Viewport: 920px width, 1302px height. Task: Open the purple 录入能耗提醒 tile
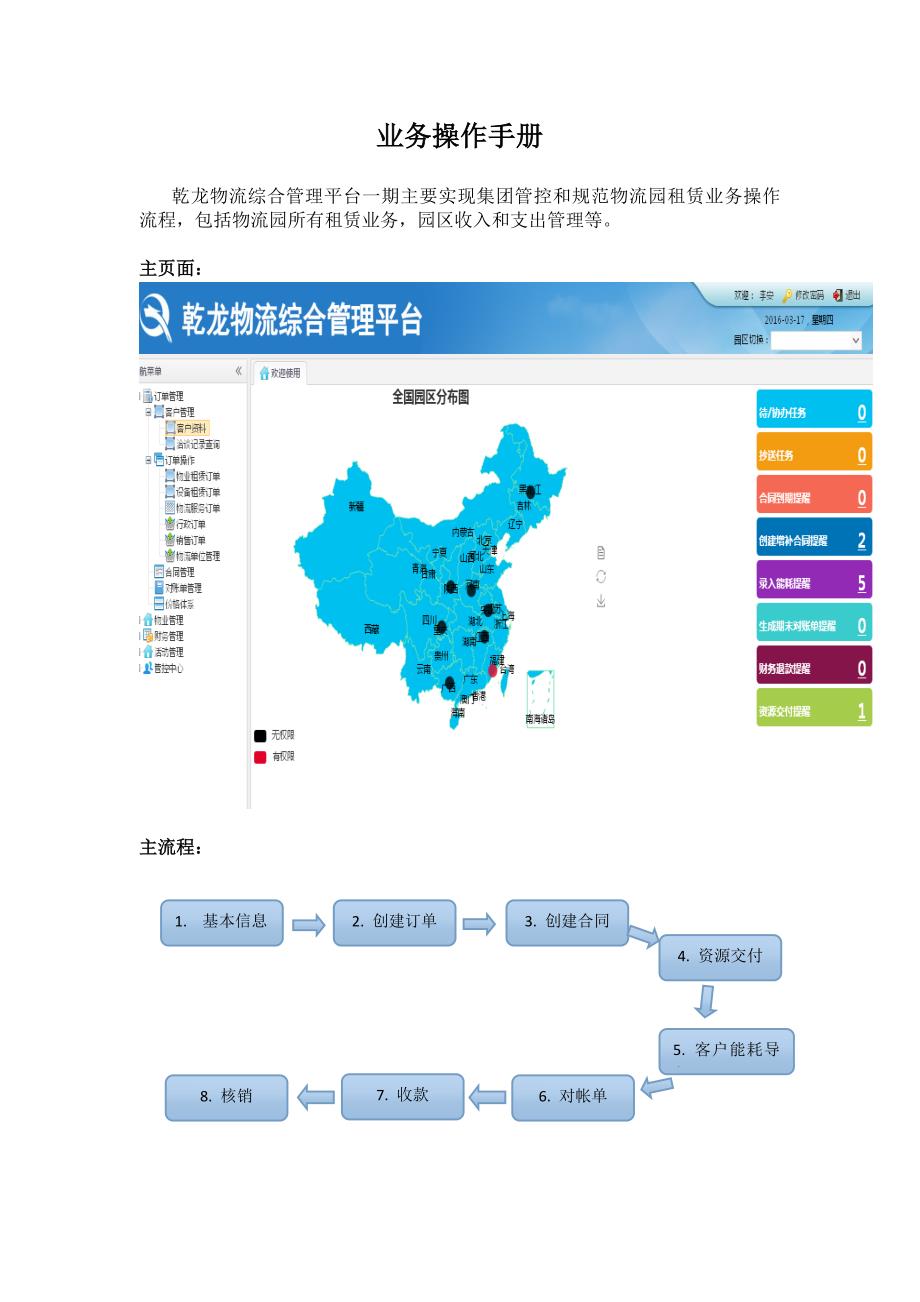tap(814, 580)
